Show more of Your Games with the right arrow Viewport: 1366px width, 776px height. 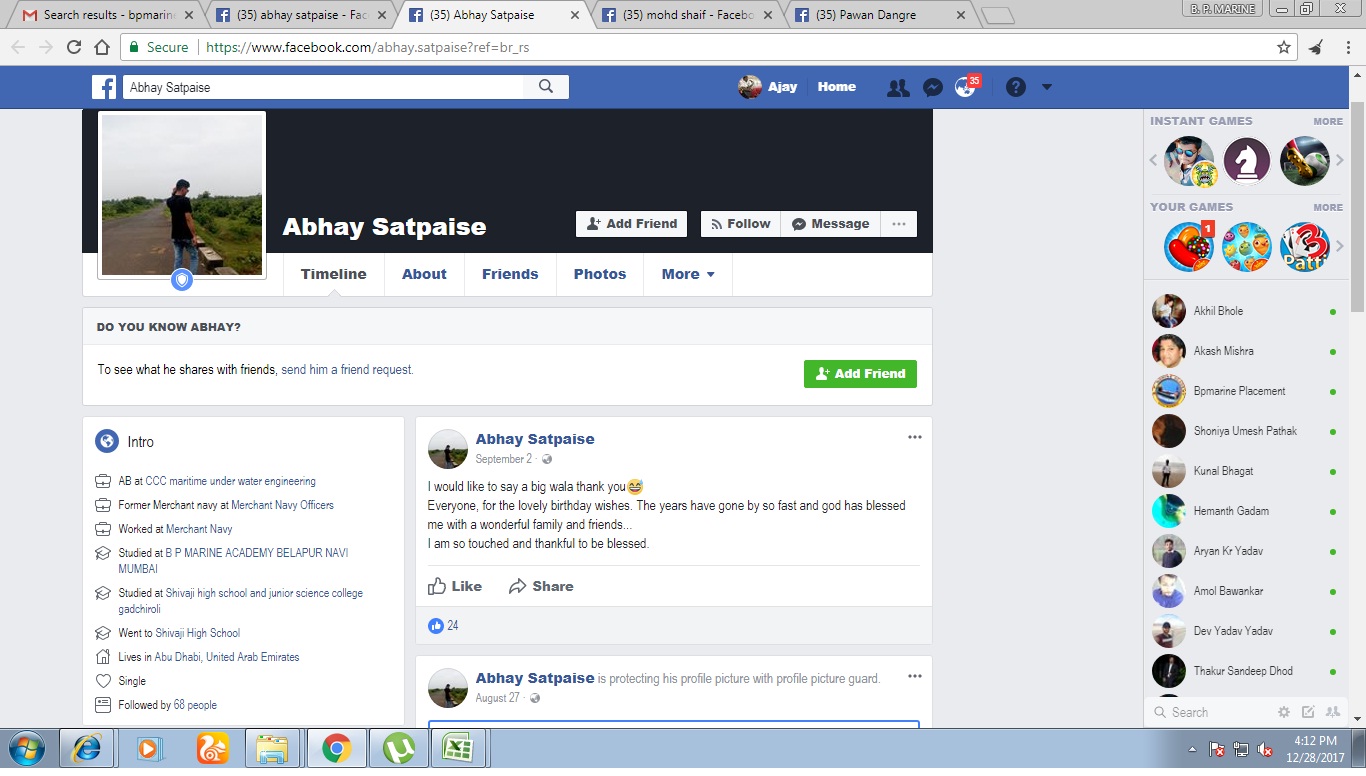[x=1340, y=246]
